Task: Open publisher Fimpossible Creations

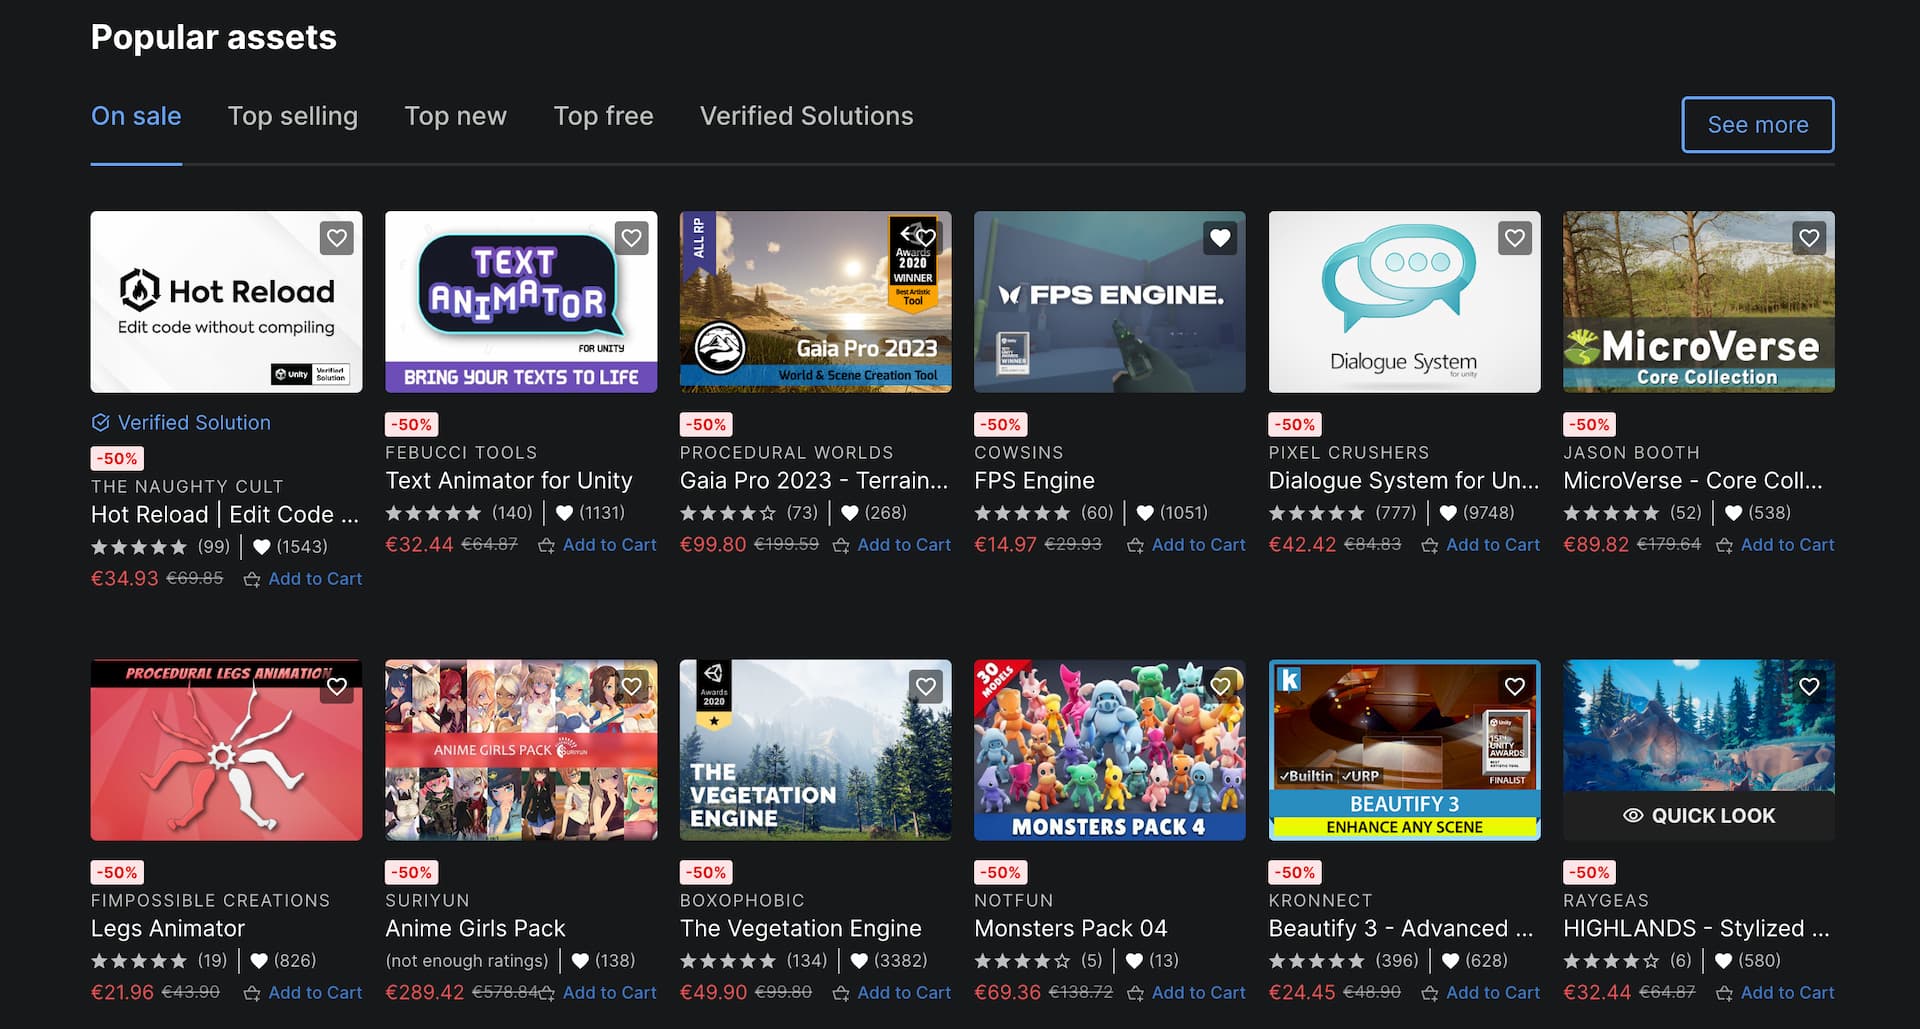Action: point(210,901)
